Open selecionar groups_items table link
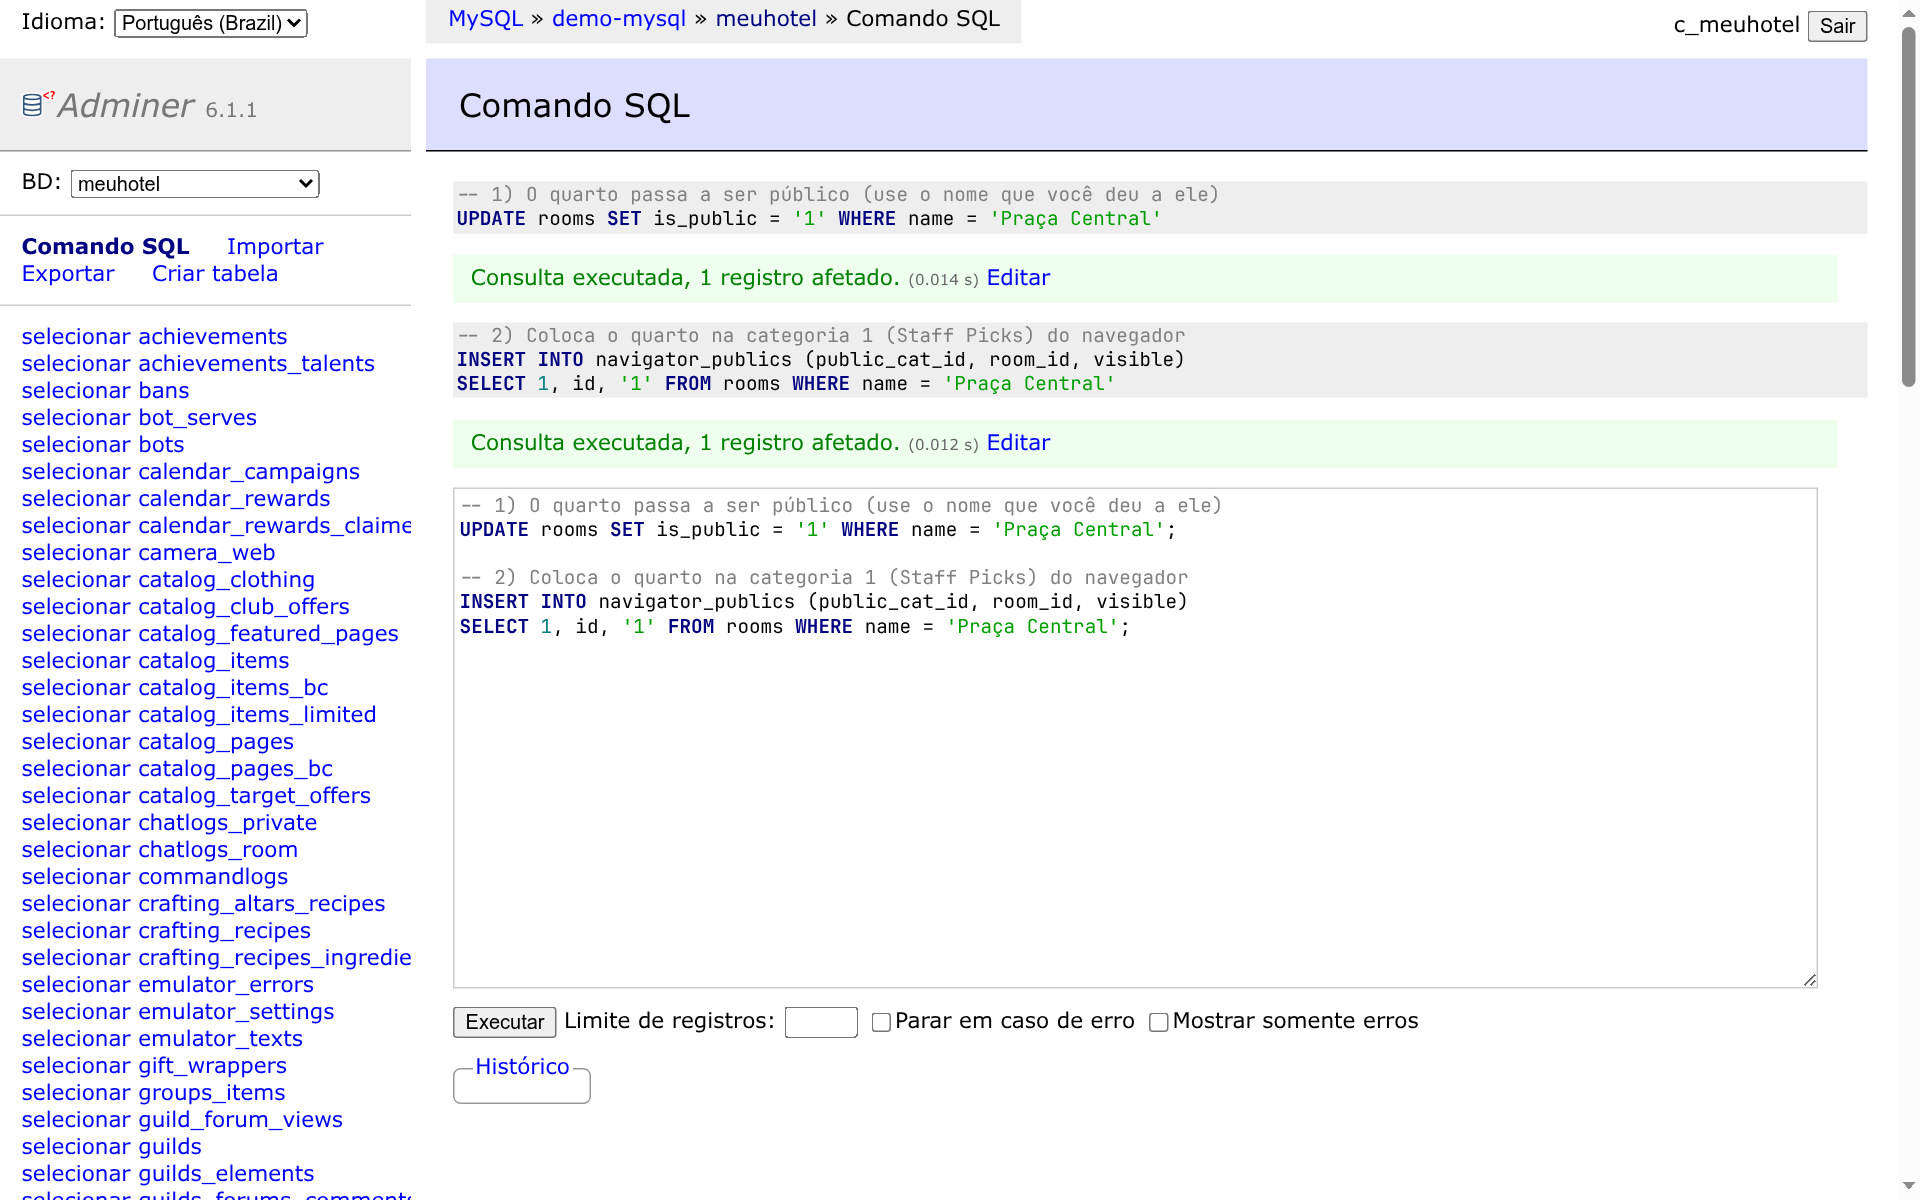The image size is (1920, 1200). (x=153, y=1093)
